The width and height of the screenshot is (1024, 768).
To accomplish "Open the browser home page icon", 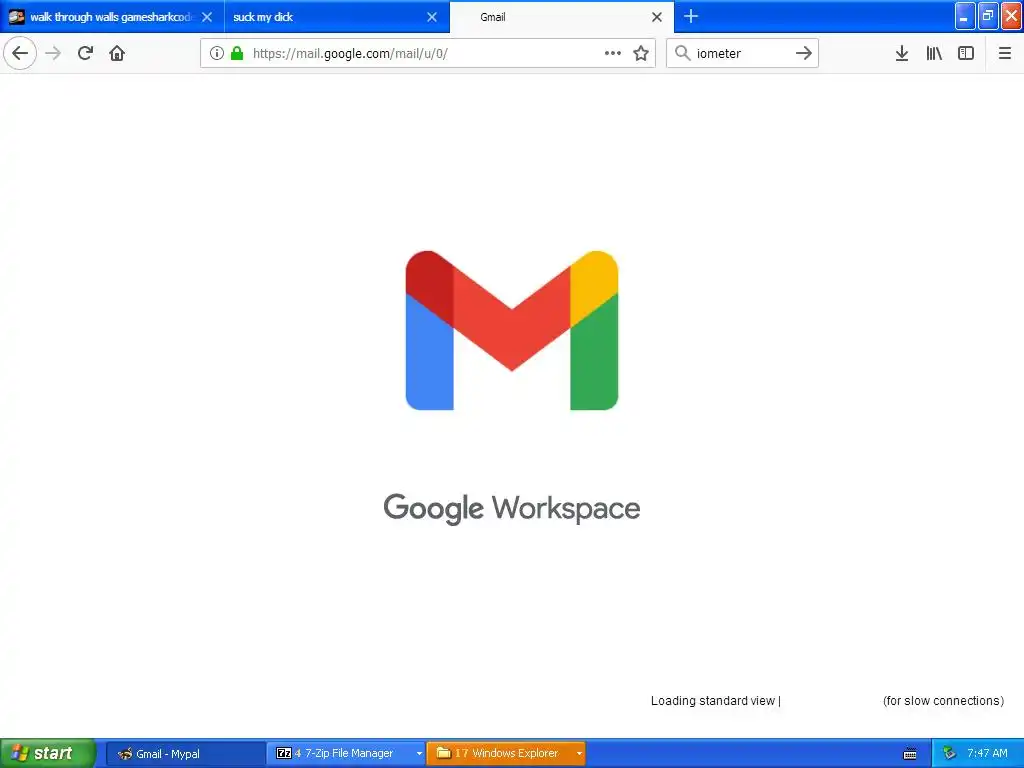I will [117, 53].
